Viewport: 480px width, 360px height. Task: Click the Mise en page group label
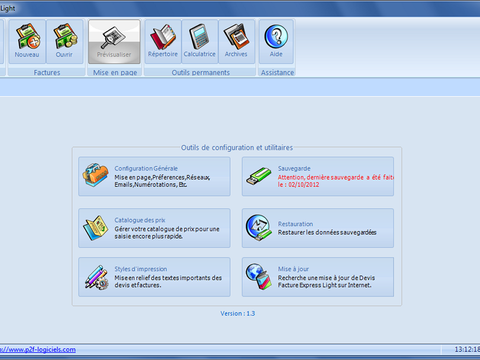tap(115, 72)
